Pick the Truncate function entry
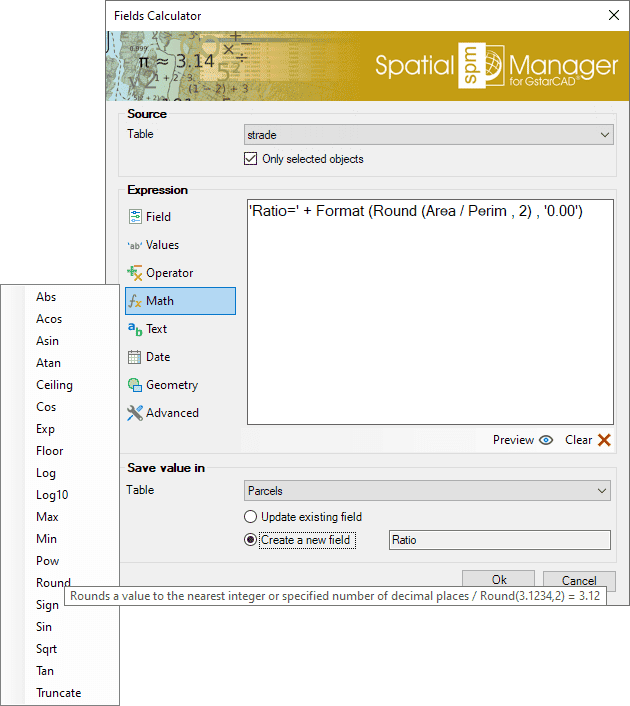This screenshot has width=630, height=706. click(58, 693)
